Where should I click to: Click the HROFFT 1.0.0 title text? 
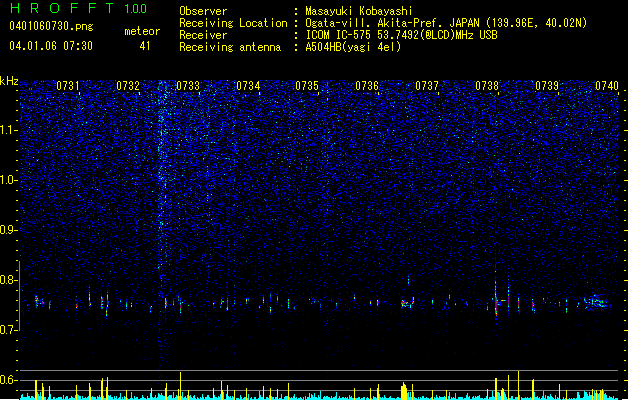(x=78, y=8)
